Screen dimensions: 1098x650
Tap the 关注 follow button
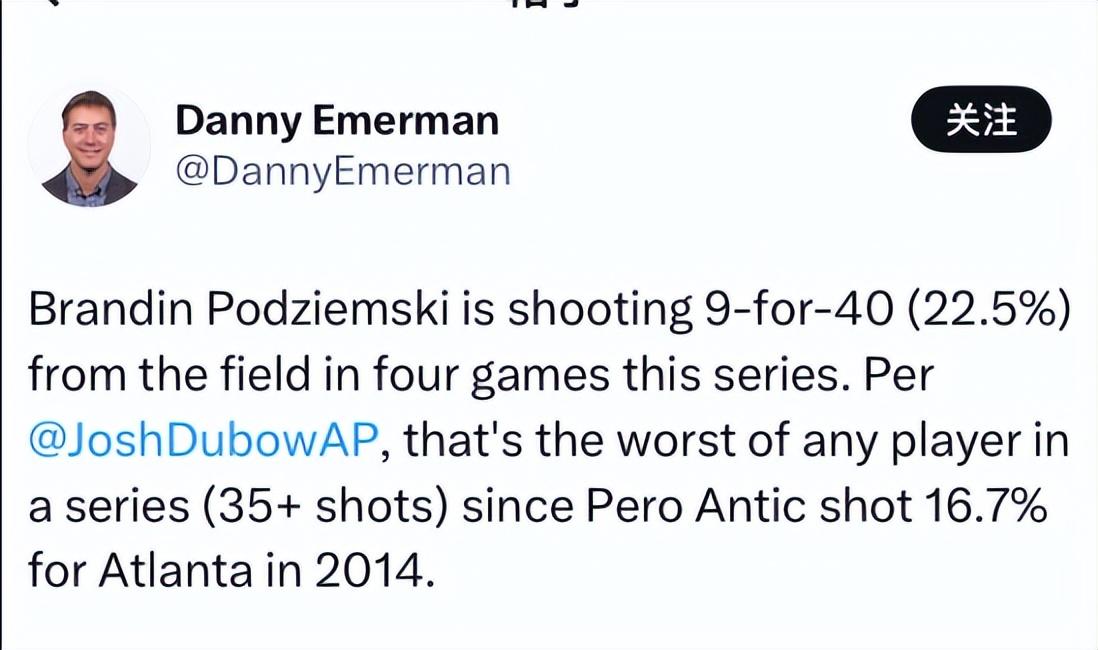[x=981, y=120]
